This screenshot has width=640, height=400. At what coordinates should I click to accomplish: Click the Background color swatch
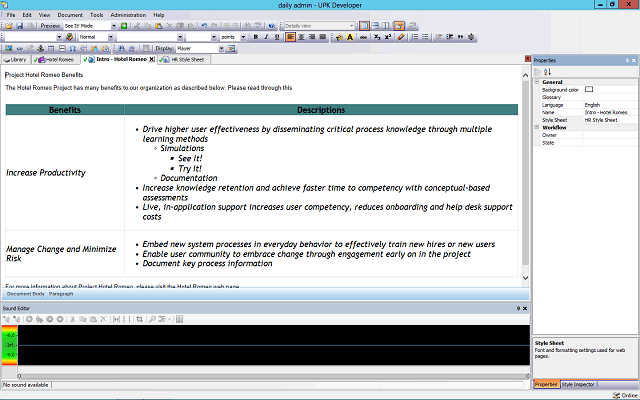pos(589,90)
